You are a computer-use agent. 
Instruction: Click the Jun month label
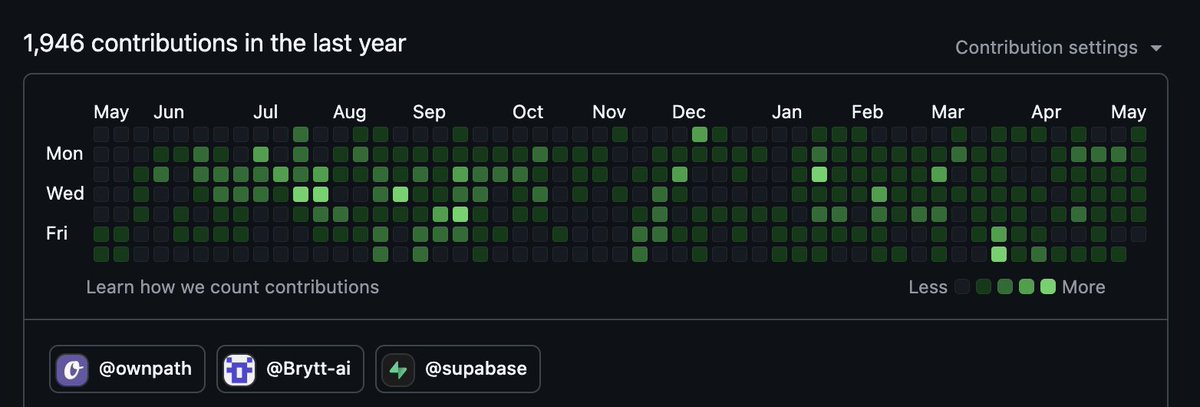click(169, 111)
